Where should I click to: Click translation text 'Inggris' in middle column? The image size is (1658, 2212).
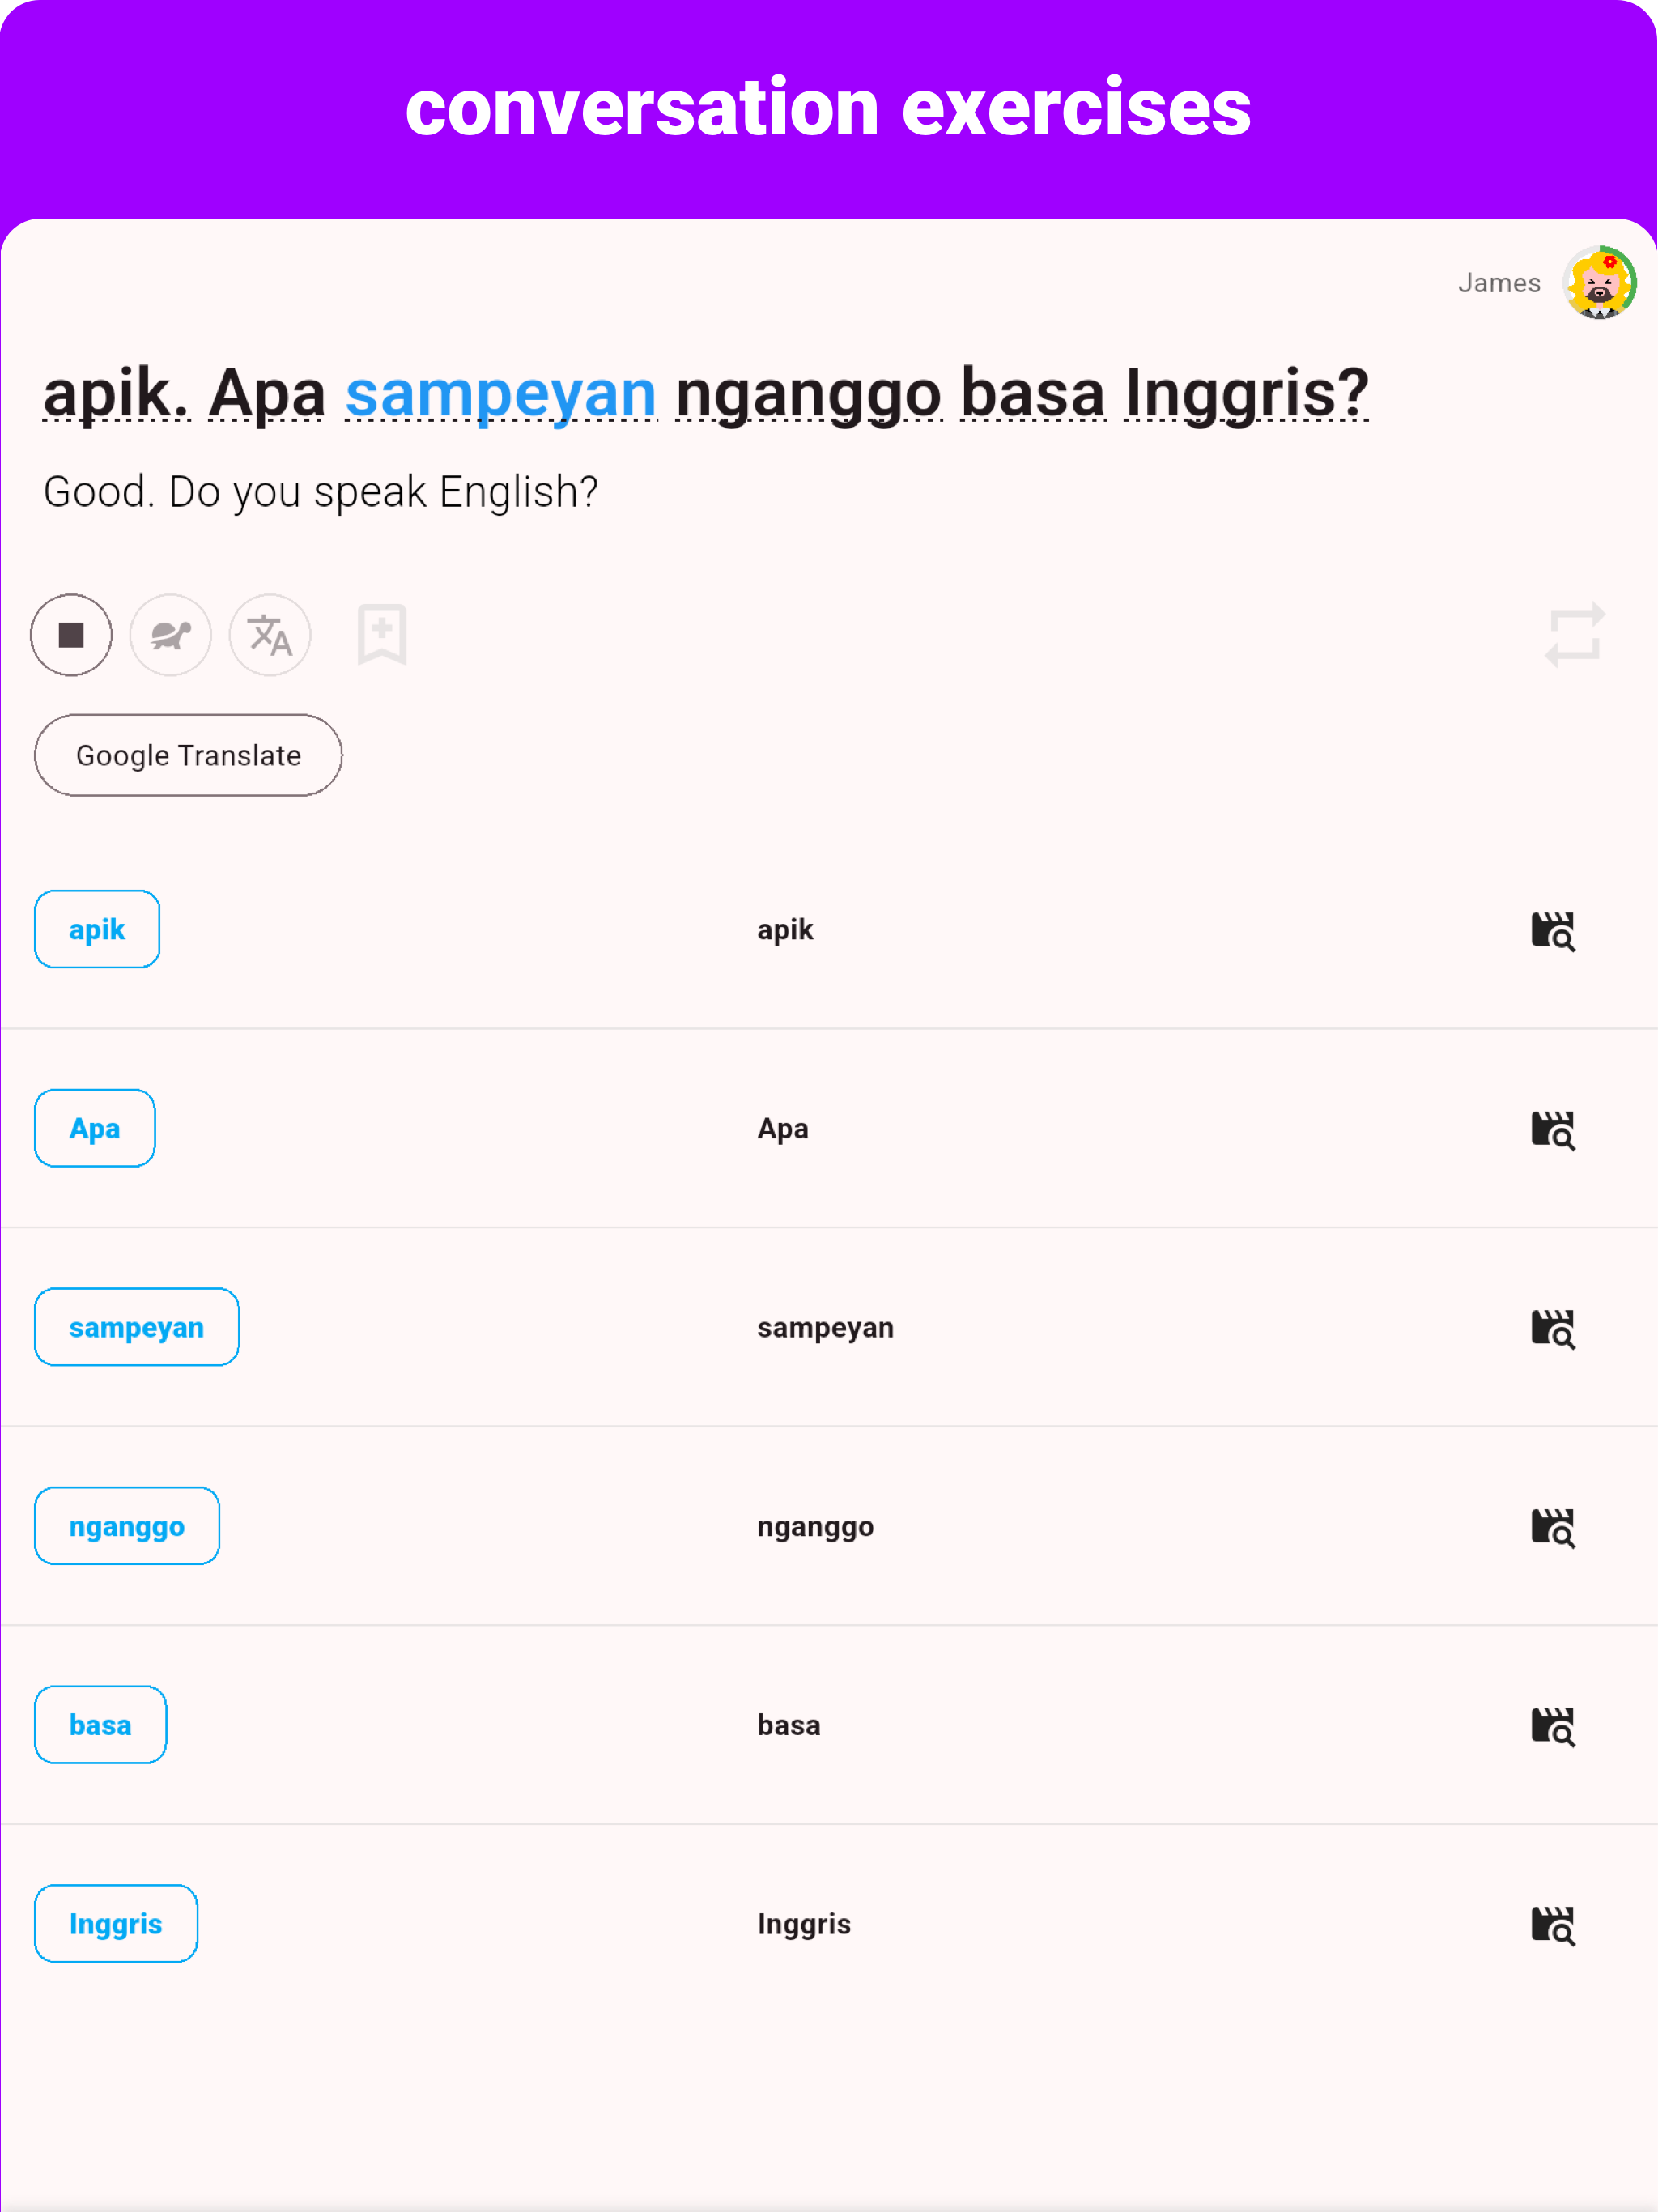pyautogui.click(x=804, y=1925)
